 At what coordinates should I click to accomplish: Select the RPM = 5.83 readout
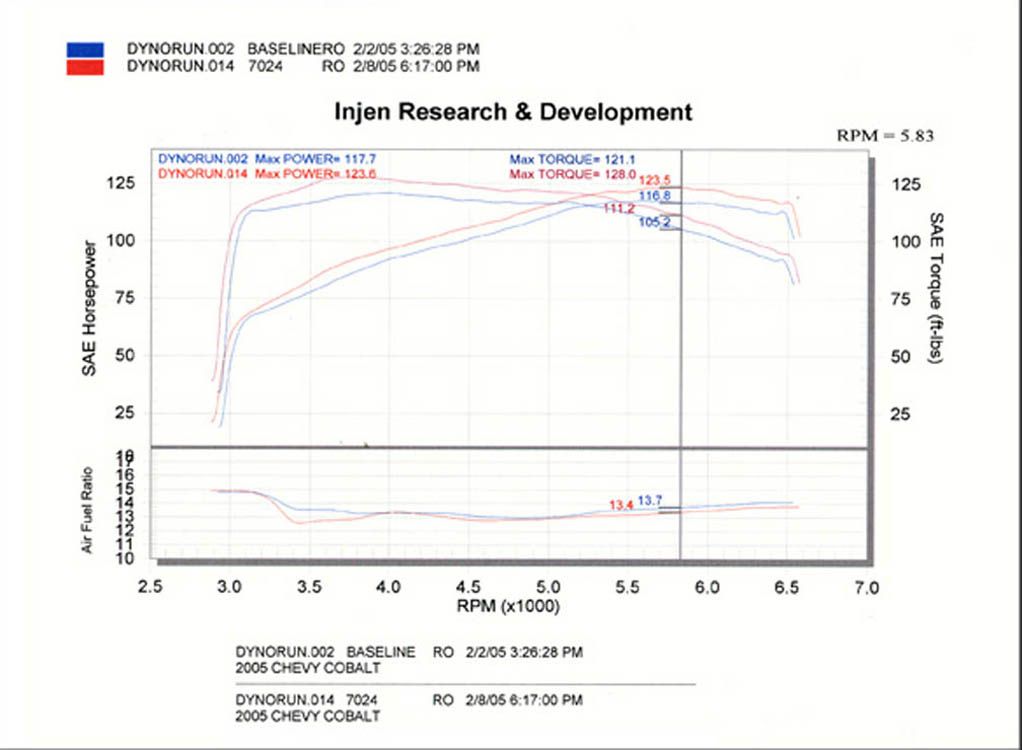coord(885,136)
